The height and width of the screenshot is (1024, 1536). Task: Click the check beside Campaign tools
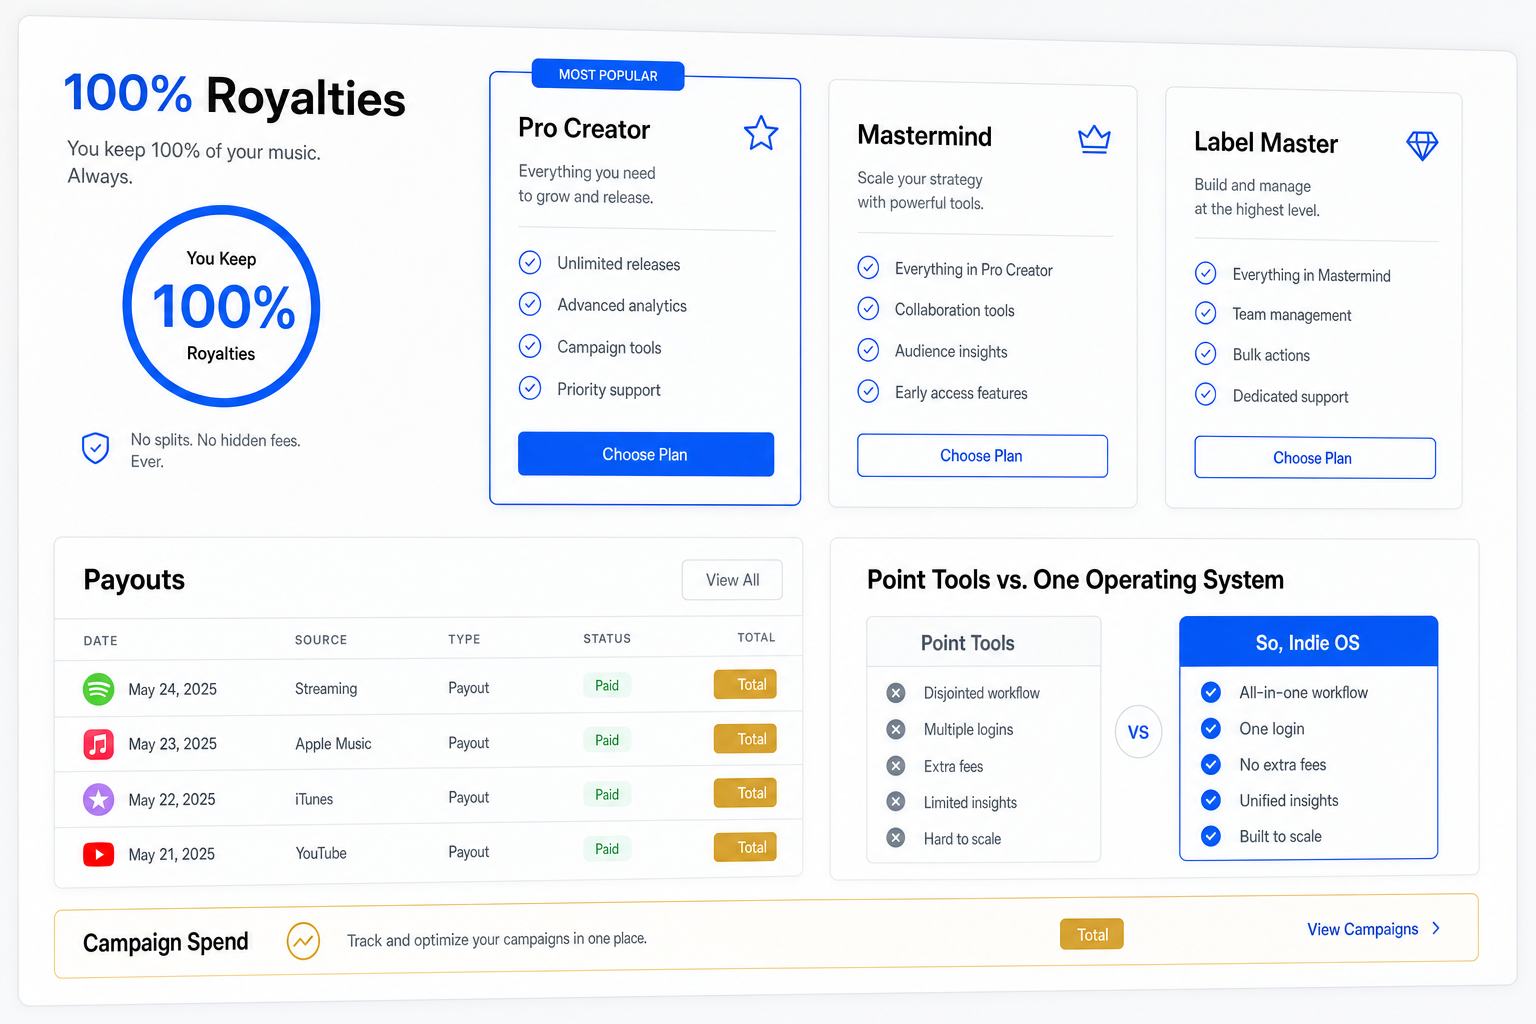[x=530, y=346]
